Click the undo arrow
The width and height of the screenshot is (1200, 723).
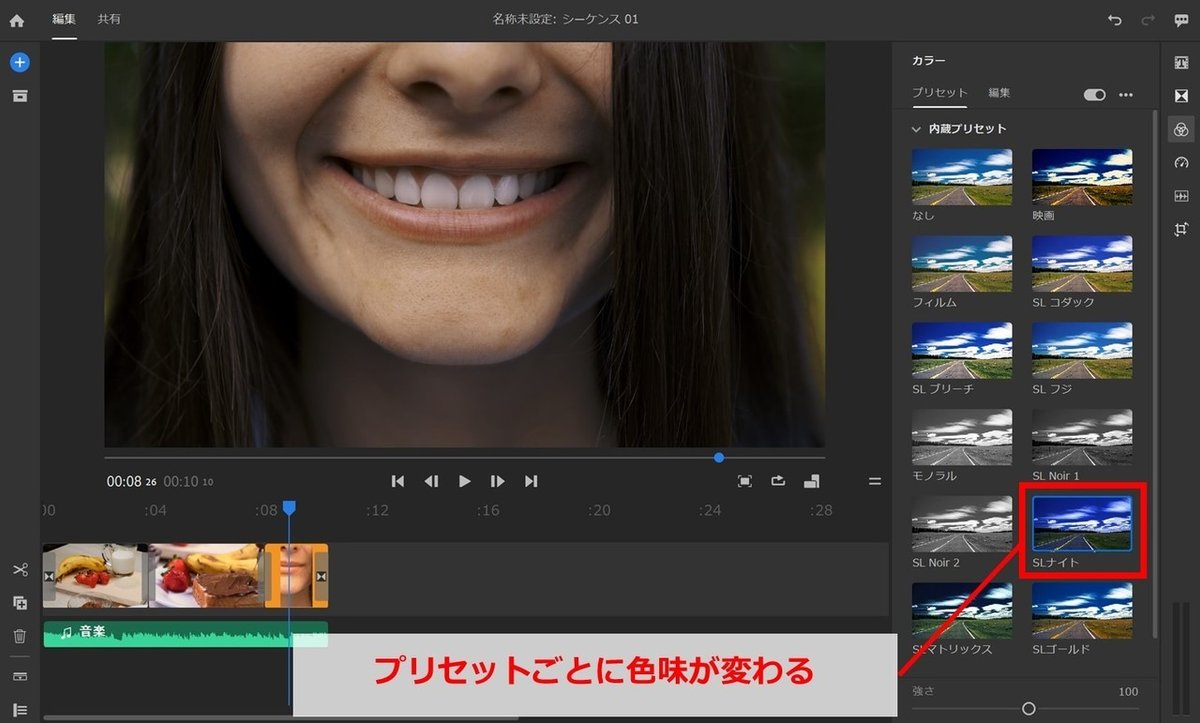[x=1115, y=20]
